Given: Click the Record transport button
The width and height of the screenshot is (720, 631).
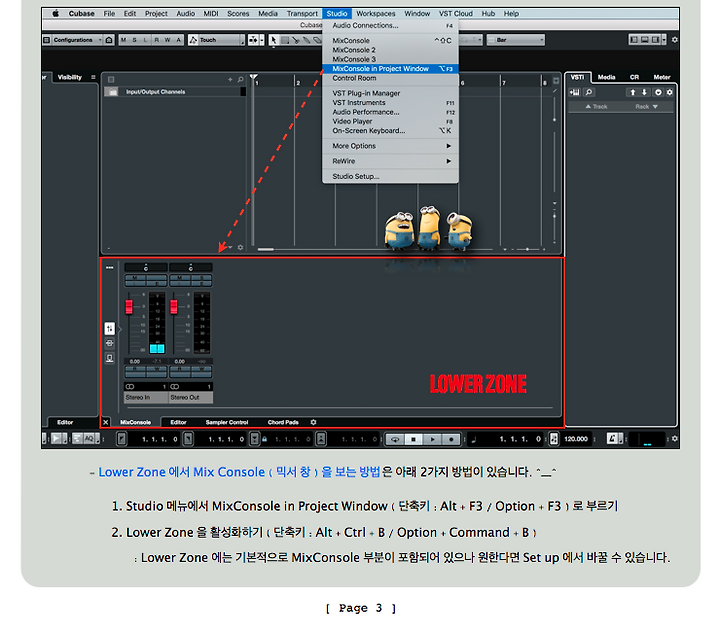Looking at the screenshot, I should [x=451, y=439].
